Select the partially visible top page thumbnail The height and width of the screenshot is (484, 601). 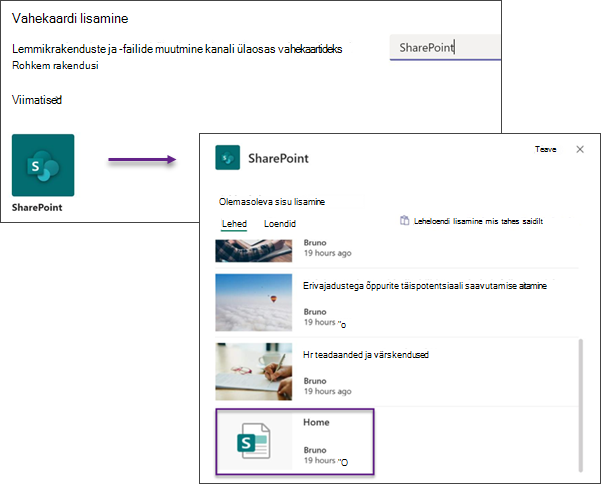[253, 251]
